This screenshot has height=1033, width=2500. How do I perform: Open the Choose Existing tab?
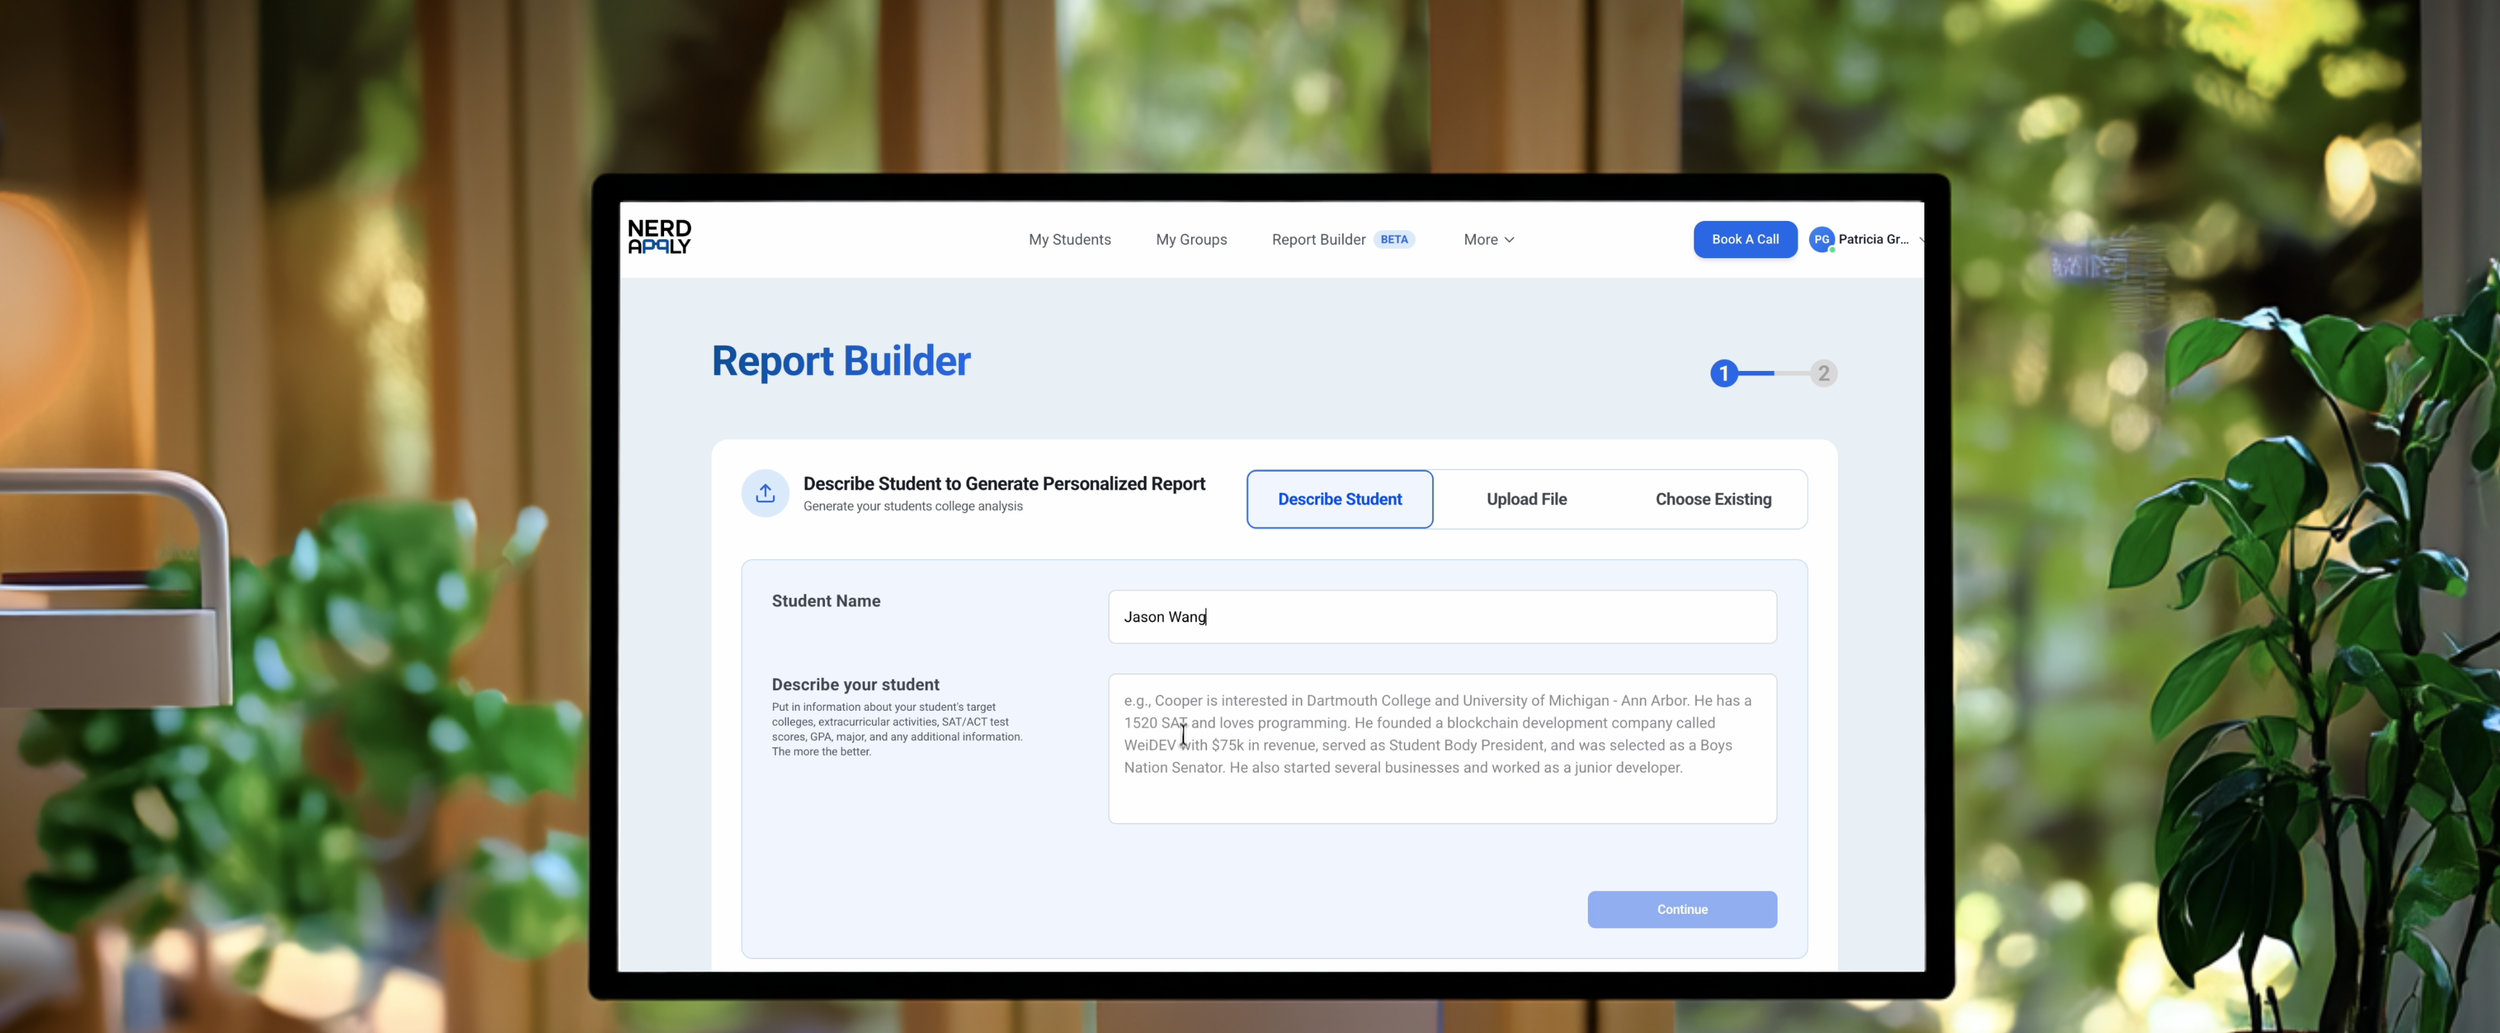click(1713, 498)
